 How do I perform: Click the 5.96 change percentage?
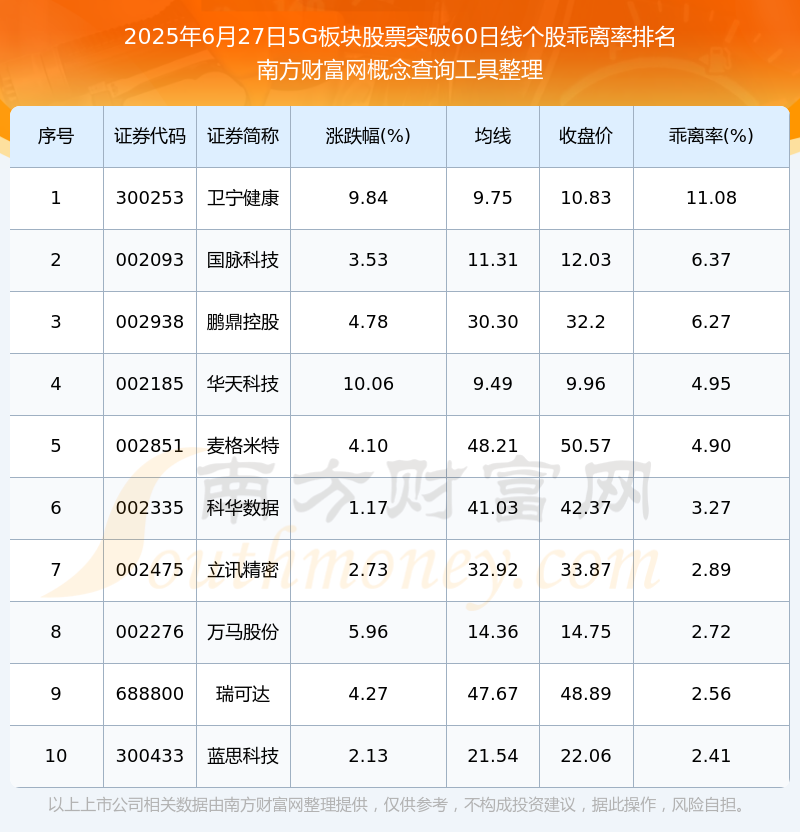(368, 632)
